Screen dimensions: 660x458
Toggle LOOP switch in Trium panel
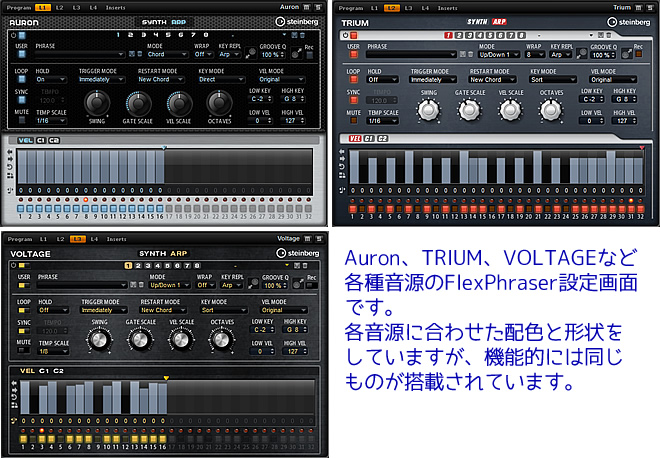[x=354, y=80]
